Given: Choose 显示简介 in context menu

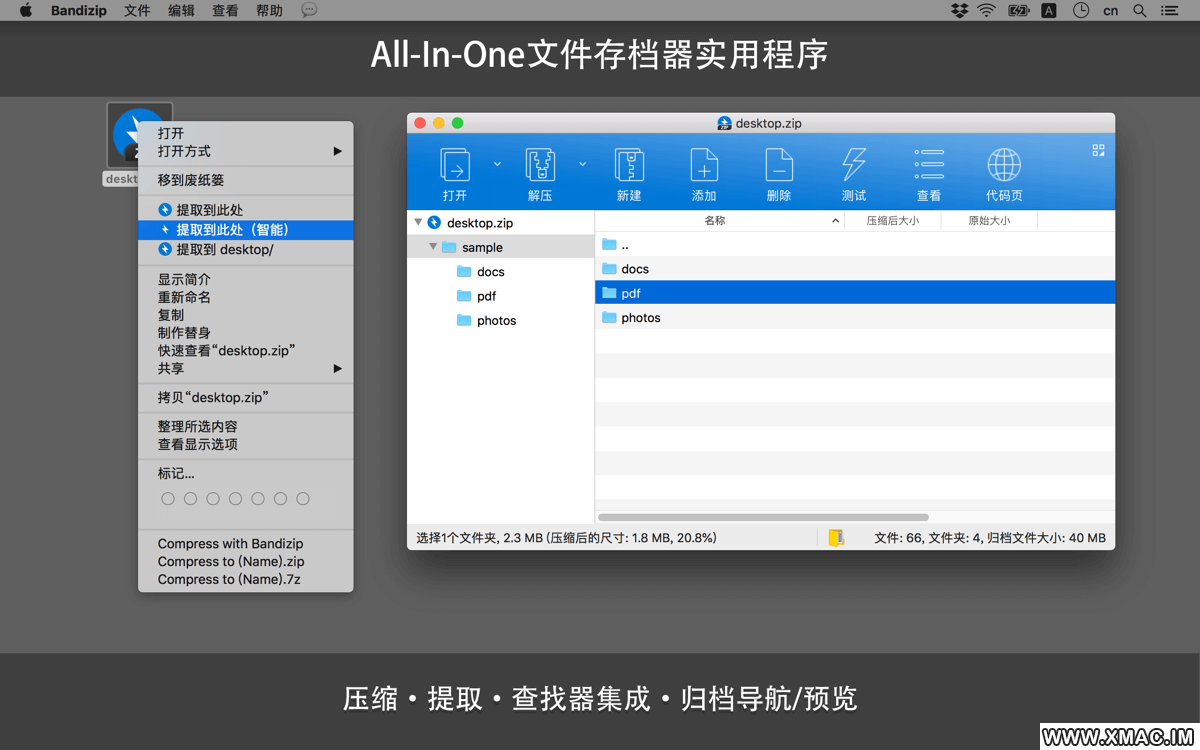Looking at the screenshot, I should tap(246, 279).
